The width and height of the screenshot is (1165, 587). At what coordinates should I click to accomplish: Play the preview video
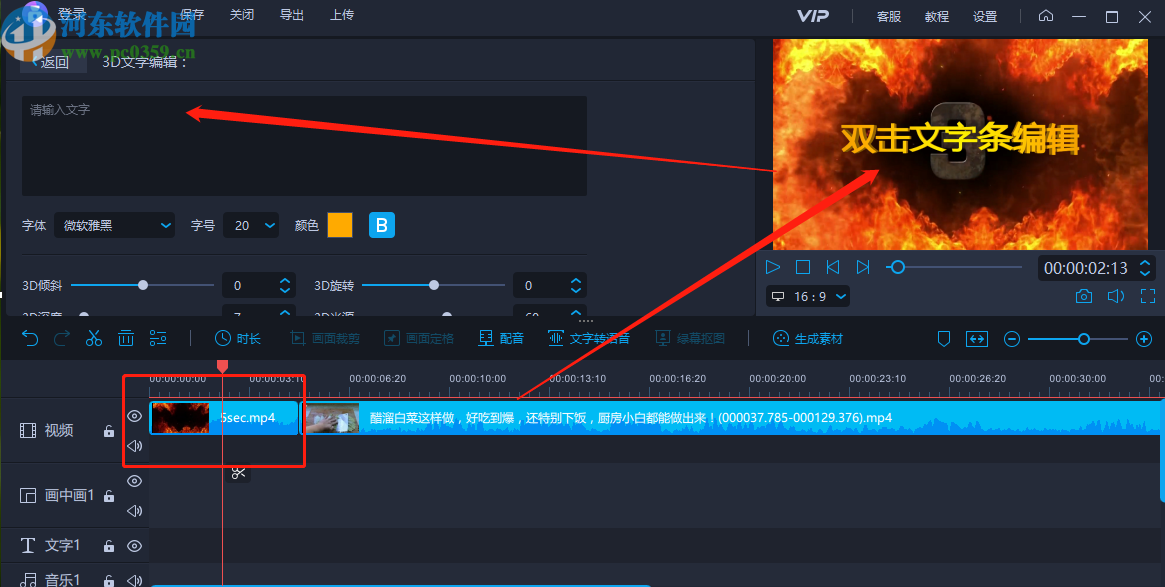pyautogui.click(x=773, y=267)
